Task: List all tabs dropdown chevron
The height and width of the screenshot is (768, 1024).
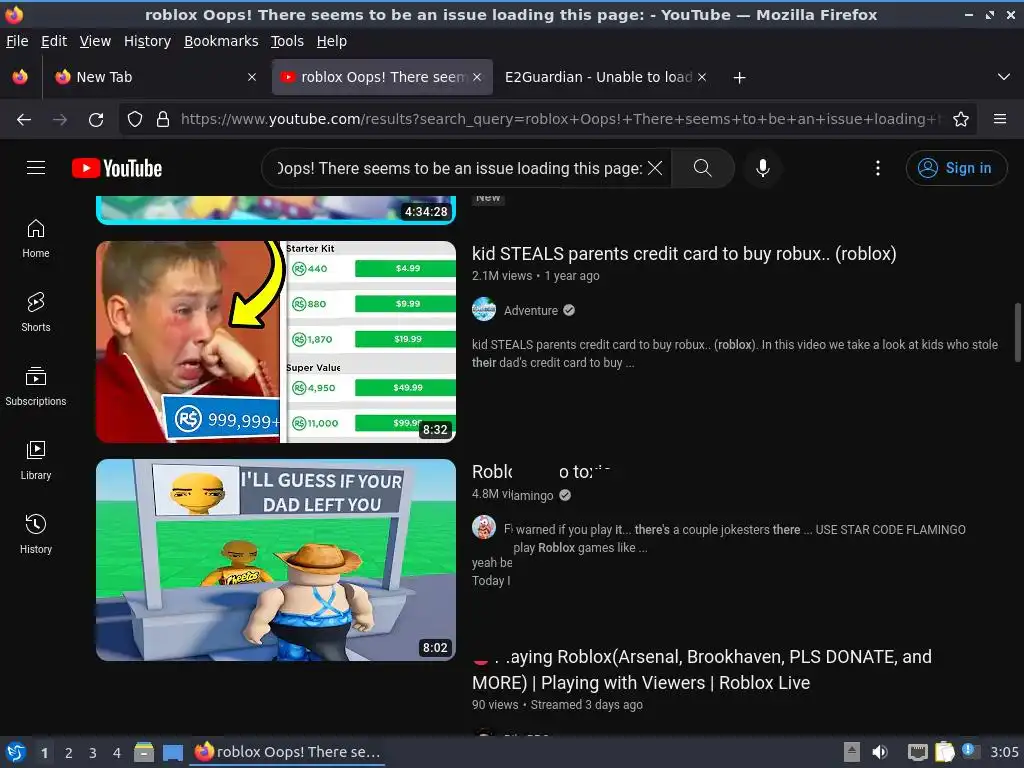Action: click(x=1004, y=77)
